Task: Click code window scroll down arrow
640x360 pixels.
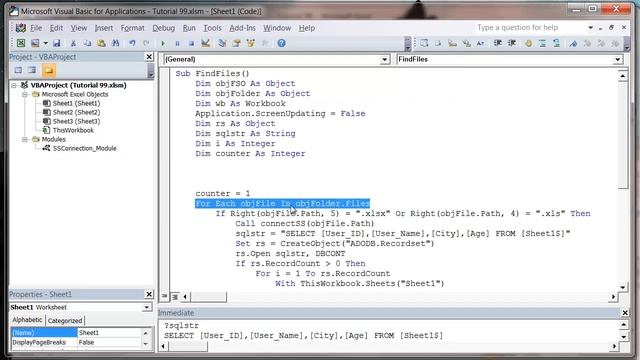Action: 623,287
